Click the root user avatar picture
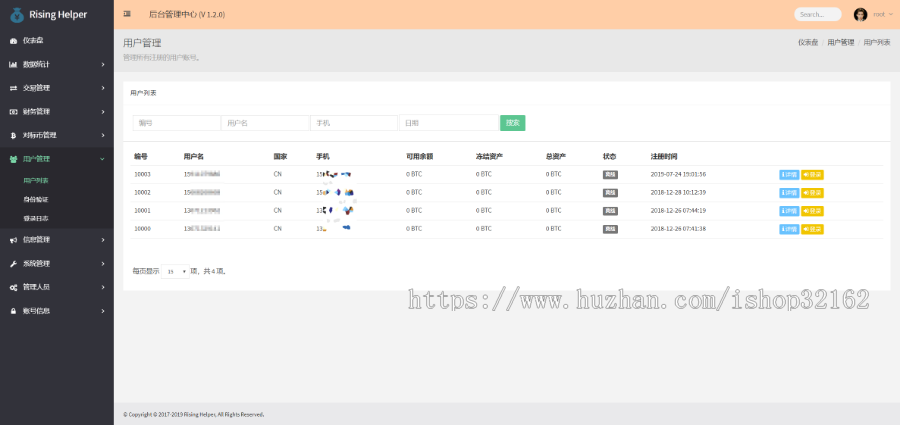The width and height of the screenshot is (900, 425). [860, 14]
